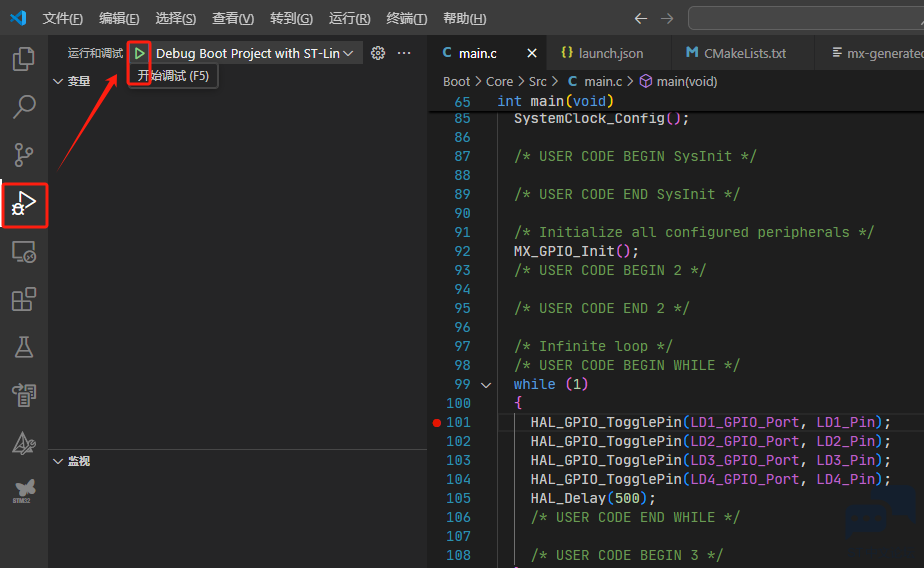Switch to the launch.json tab
924x568 pixels.
click(x=610, y=54)
